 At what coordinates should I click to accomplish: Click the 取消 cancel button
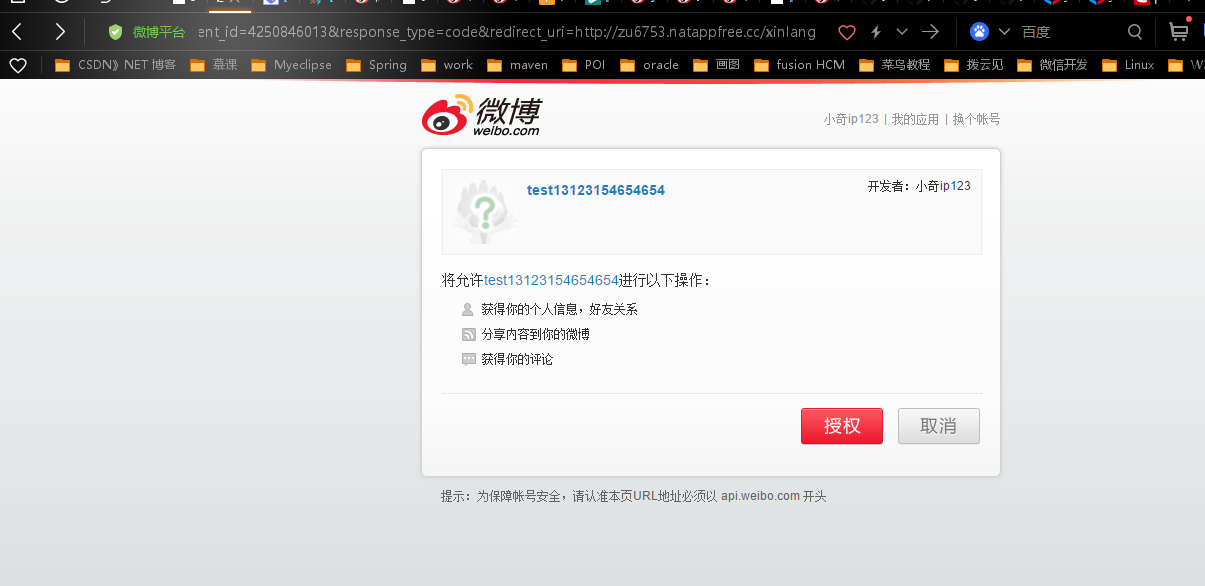(938, 426)
